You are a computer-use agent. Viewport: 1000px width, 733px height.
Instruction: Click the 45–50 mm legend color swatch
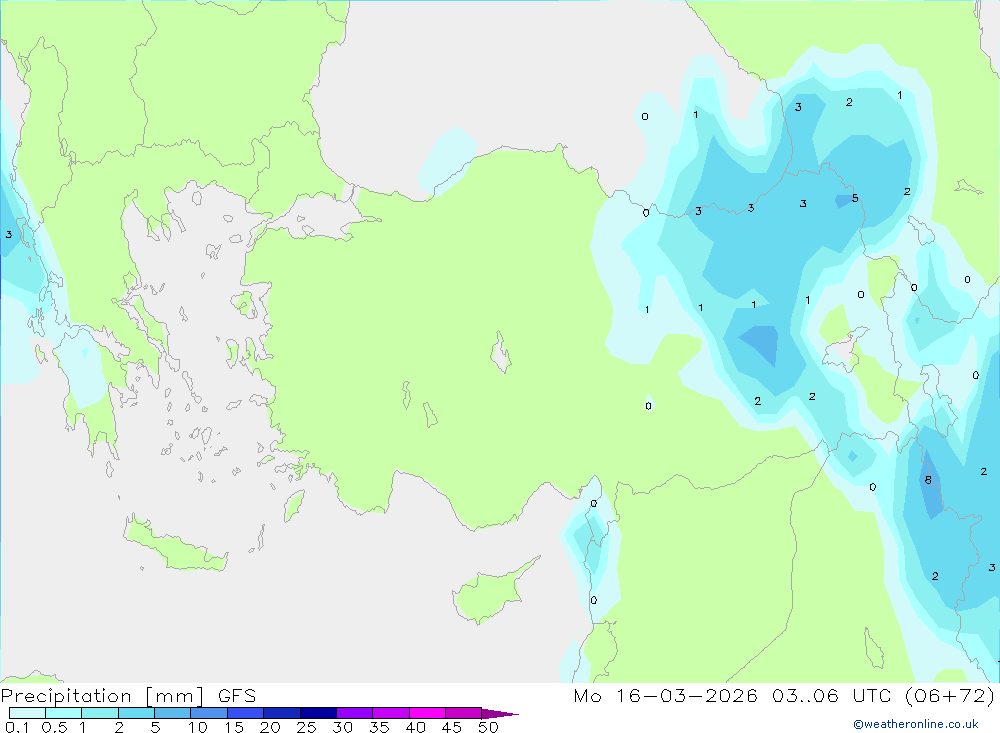(x=463, y=713)
